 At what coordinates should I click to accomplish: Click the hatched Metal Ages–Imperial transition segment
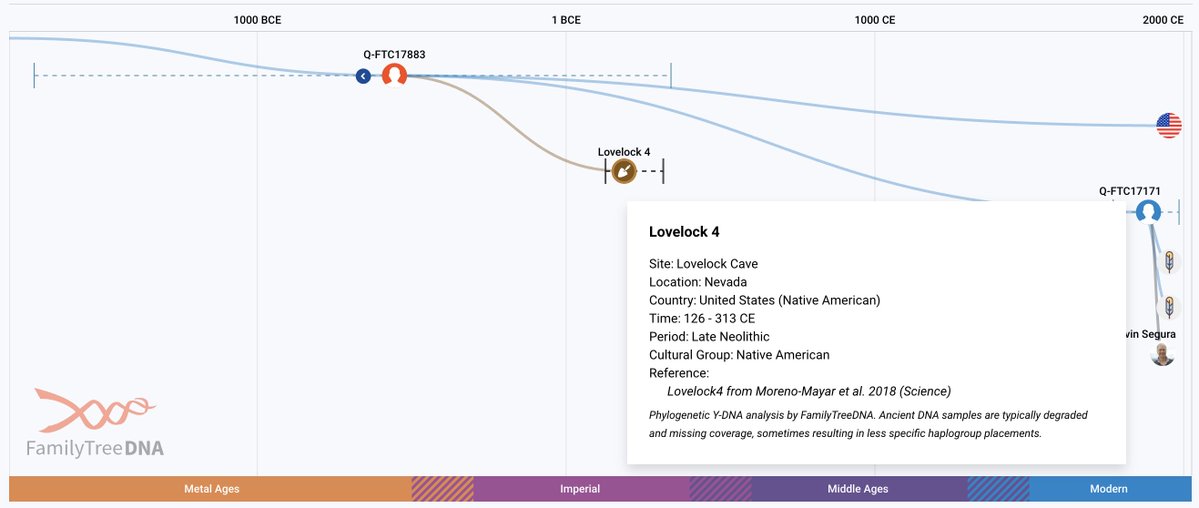[443, 489]
